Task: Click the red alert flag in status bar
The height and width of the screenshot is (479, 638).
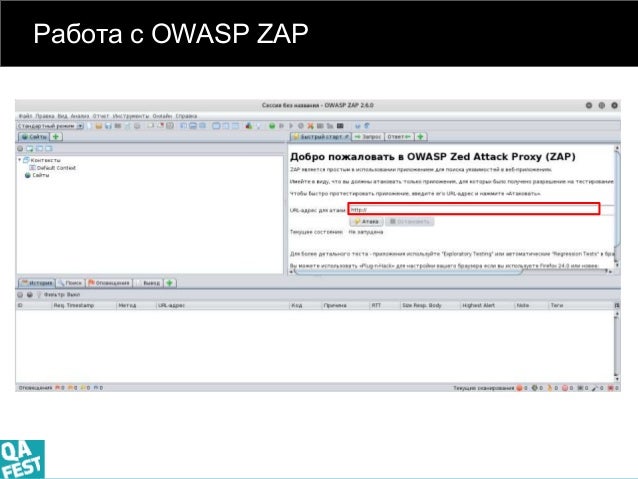Action: (x=58, y=388)
